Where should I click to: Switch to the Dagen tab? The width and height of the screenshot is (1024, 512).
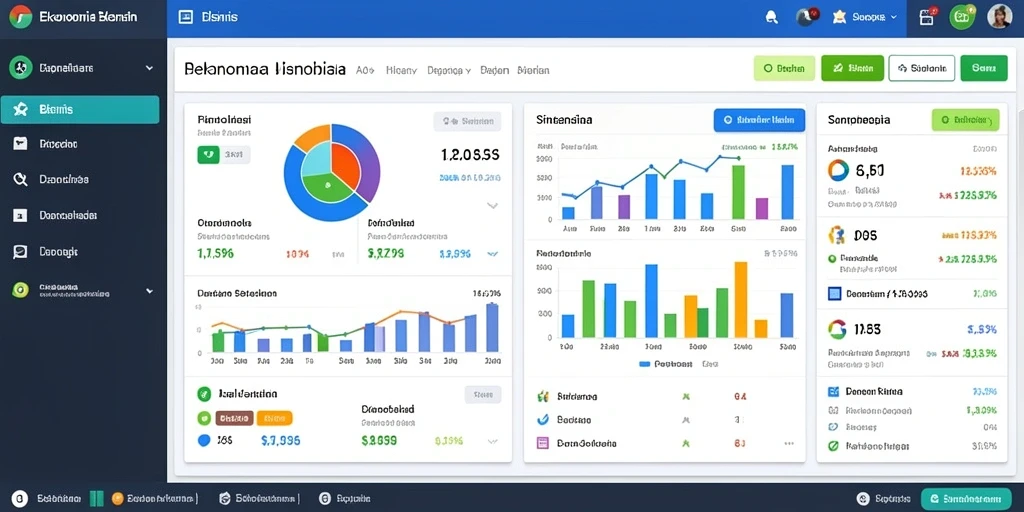494,70
